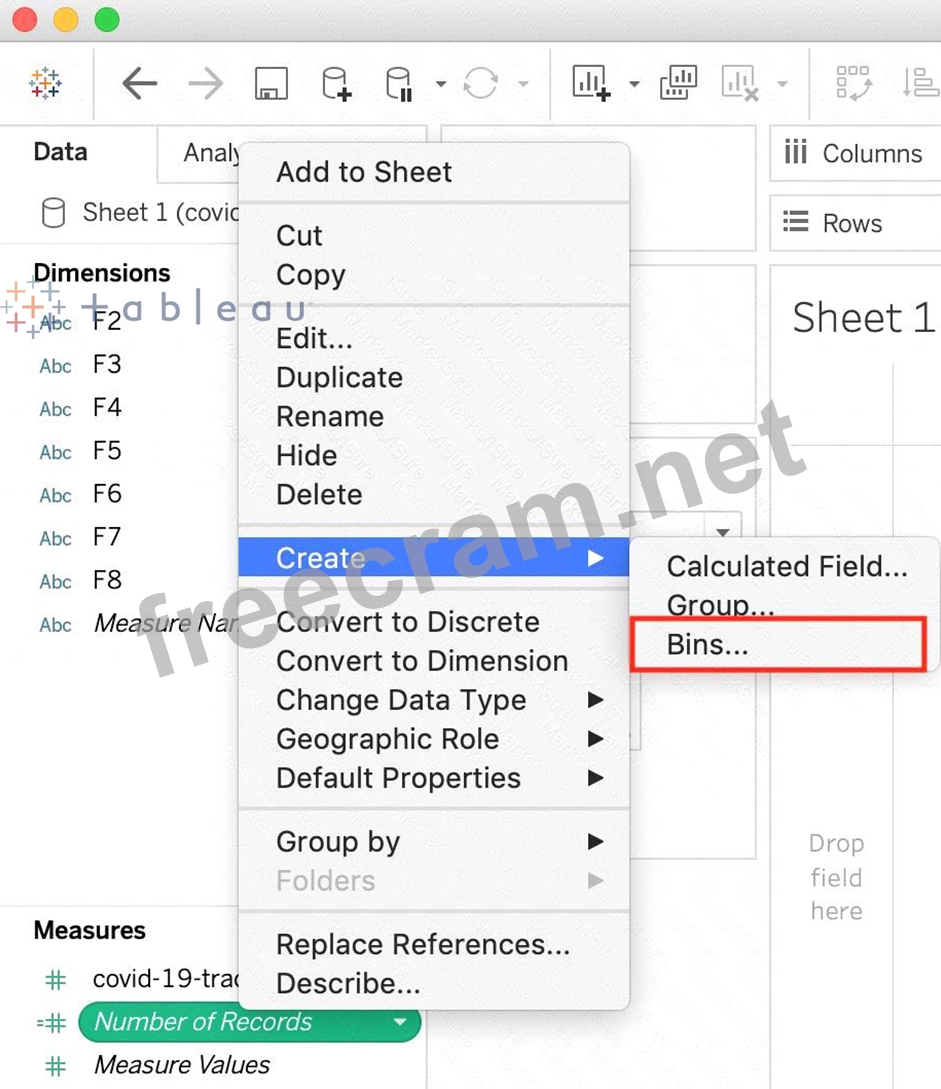Click the Columns shelf
Screen dimensions: 941x1089
(855, 153)
